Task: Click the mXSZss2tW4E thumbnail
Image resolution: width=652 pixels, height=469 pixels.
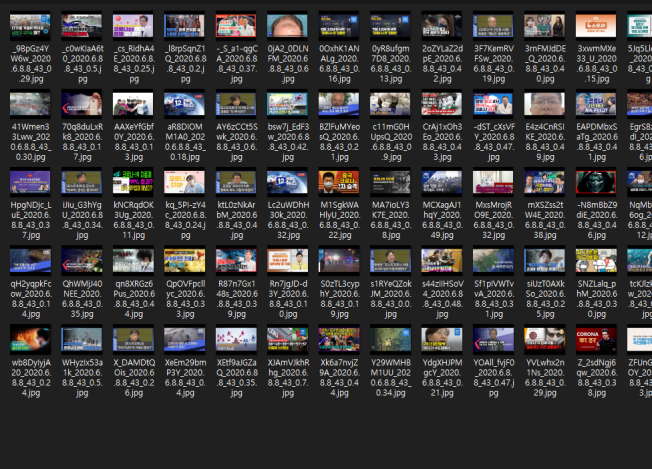Action: click(x=544, y=182)
